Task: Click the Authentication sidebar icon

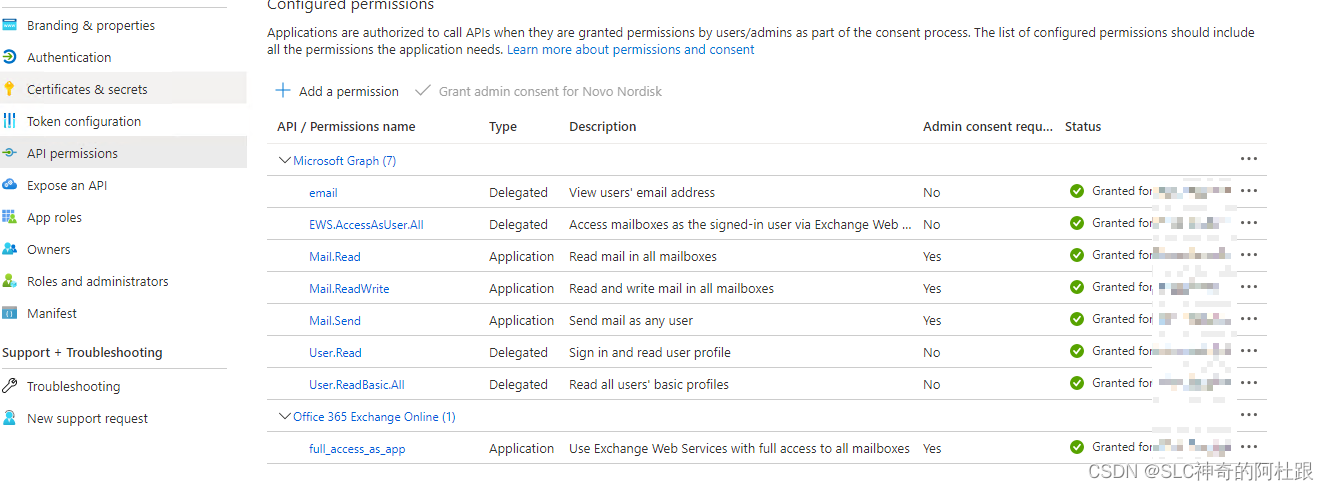Action: coord(9,57)
